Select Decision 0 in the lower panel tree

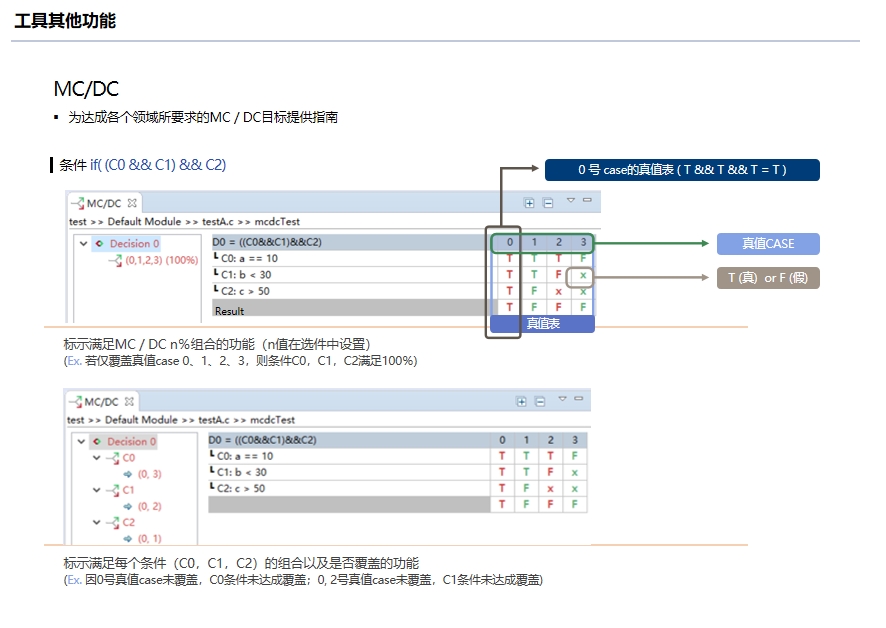point(132,441)
